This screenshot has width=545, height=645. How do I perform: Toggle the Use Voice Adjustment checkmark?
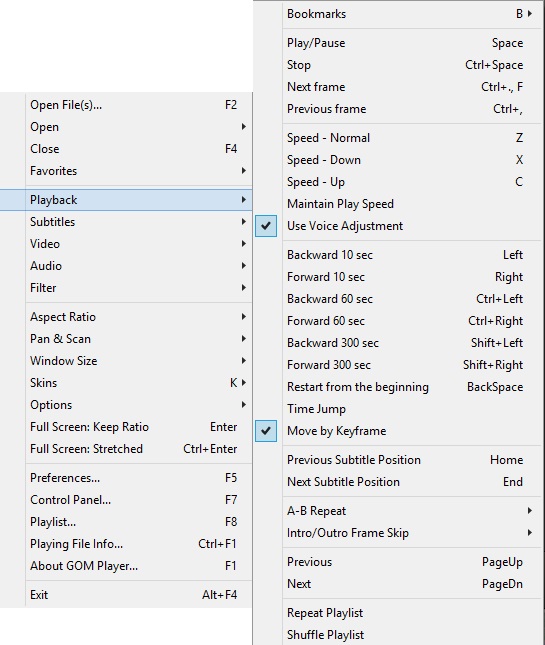pos(397,226)
